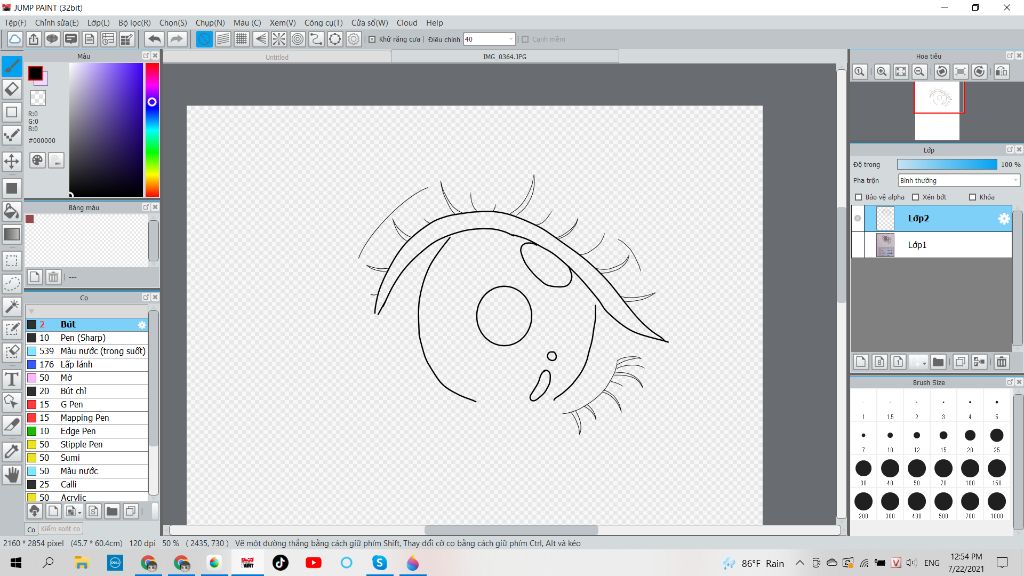
Task: Open YouTube from the Windows taskbar
Action: point(313,563)
